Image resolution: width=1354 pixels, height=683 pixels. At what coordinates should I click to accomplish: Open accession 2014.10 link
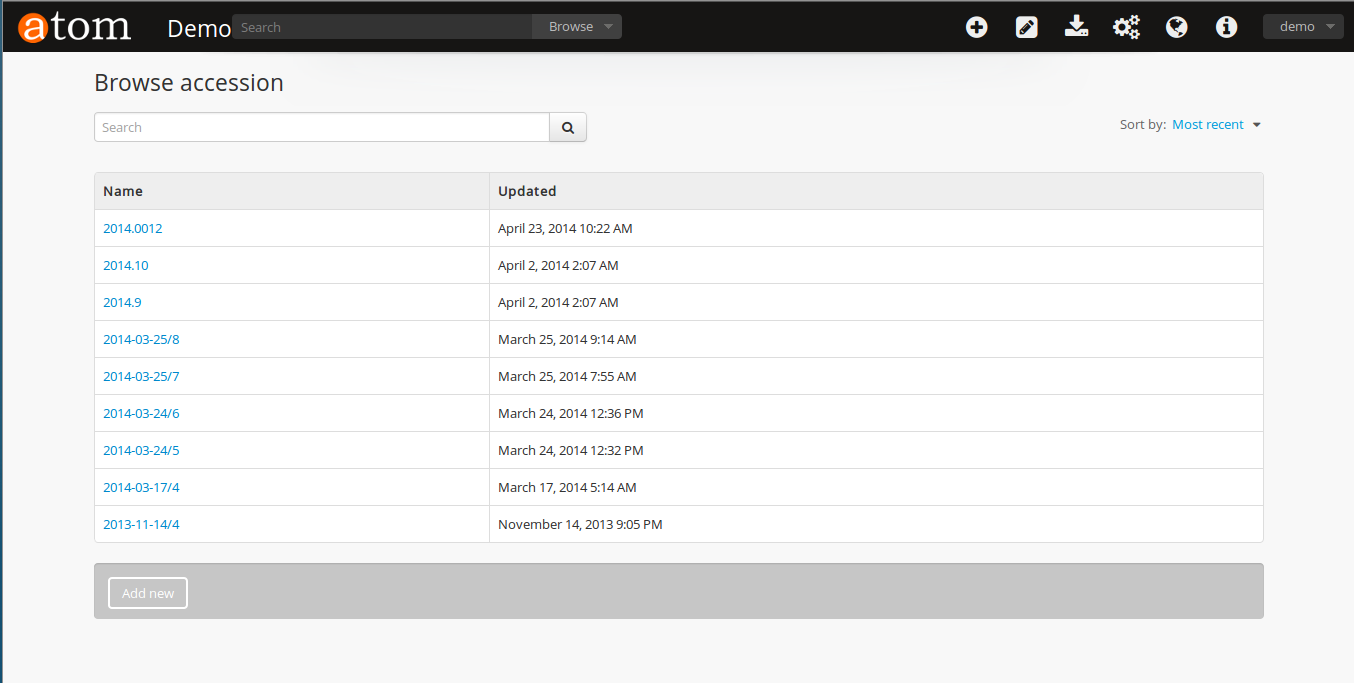126,265
